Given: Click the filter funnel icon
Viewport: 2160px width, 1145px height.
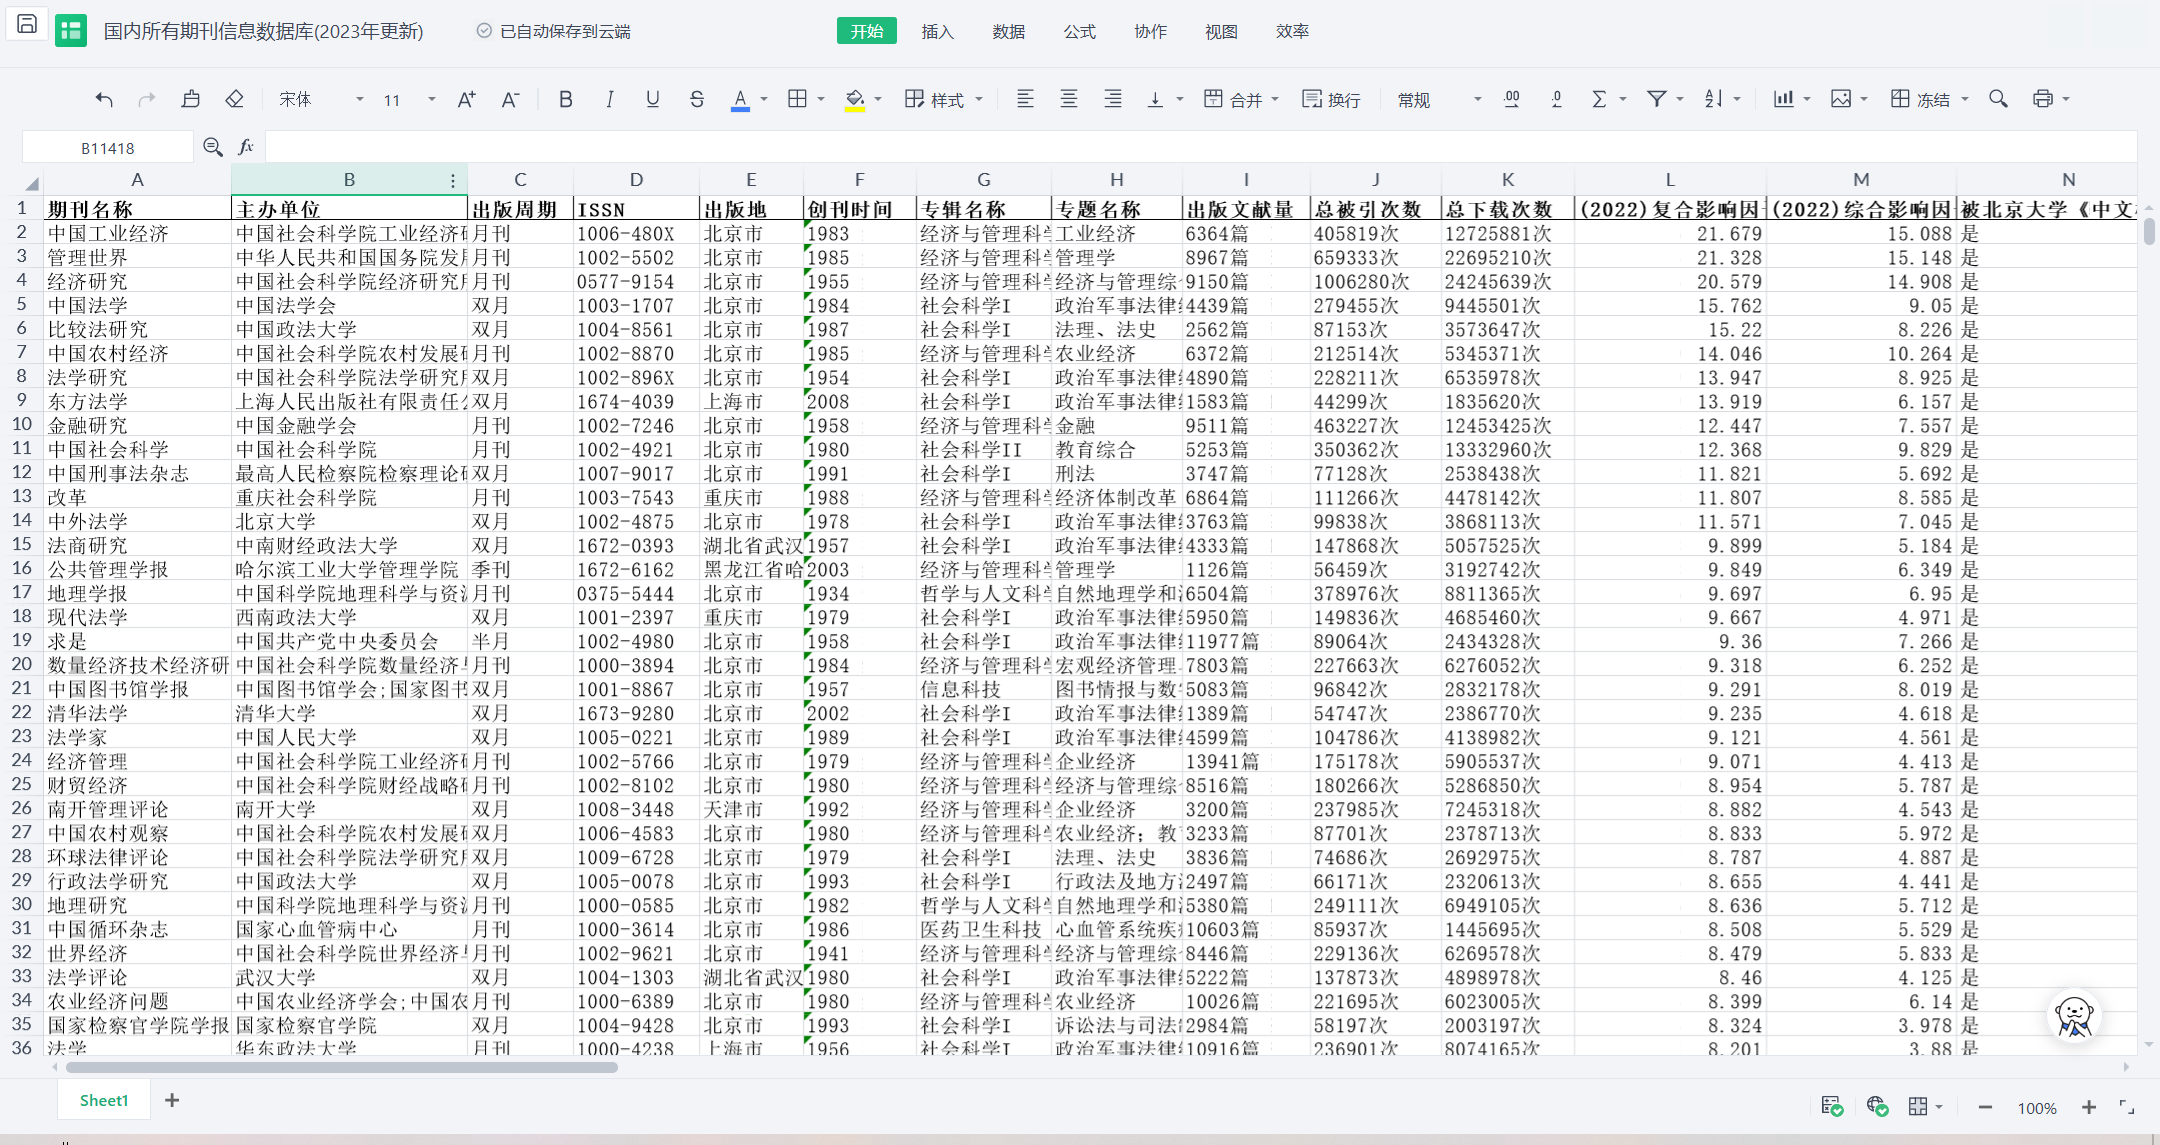Looking at the screenshot, I should 1657,99.
